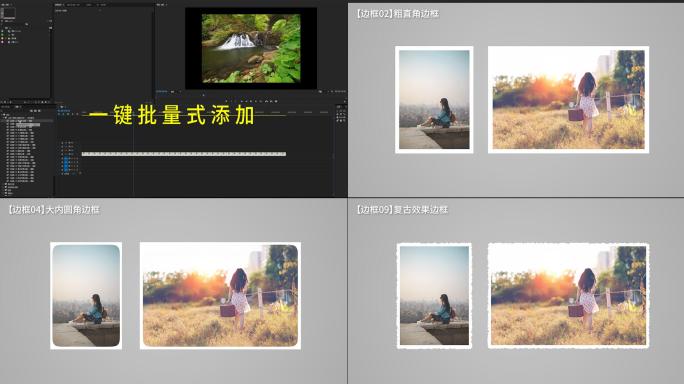This screenshot has width=684, height=384.
Task: Click the 【边框04】大内圆角边框 label
Action: (x=54, y=210)
